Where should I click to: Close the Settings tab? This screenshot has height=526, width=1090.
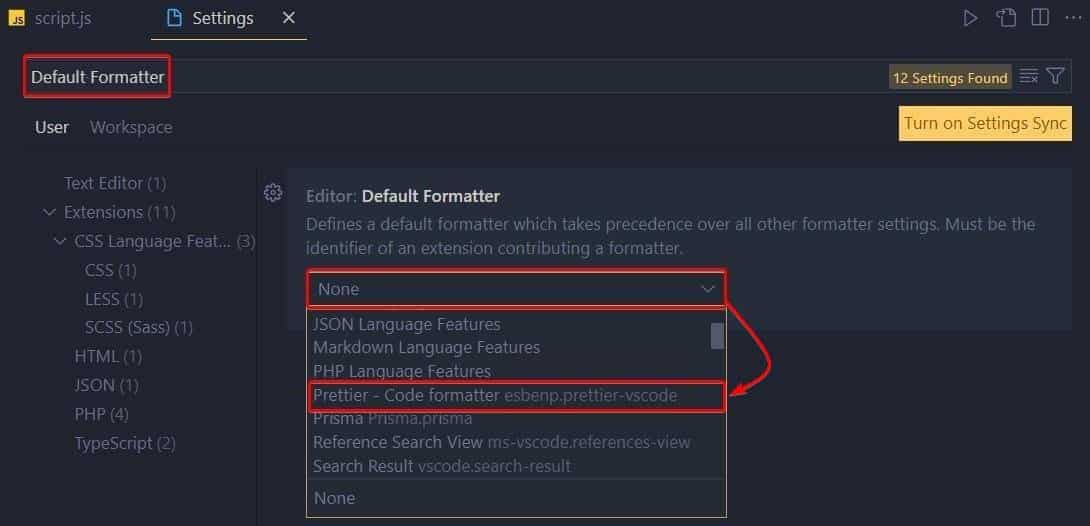(289, 18)
